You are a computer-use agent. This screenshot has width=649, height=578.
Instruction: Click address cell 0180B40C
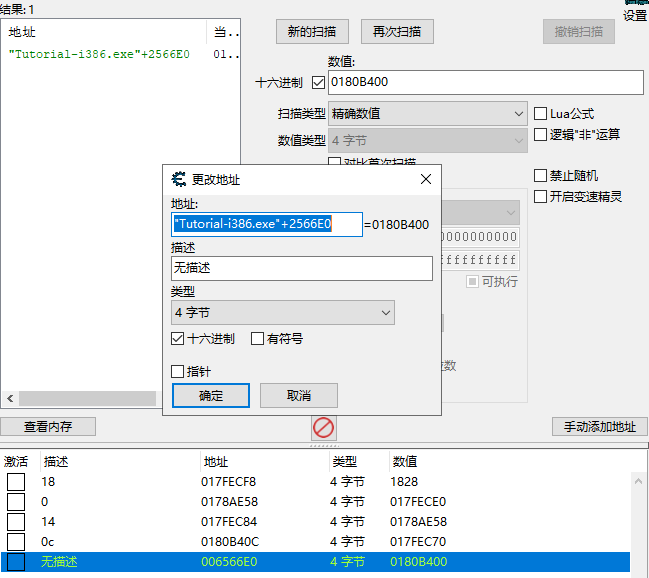tap(230, 542)
